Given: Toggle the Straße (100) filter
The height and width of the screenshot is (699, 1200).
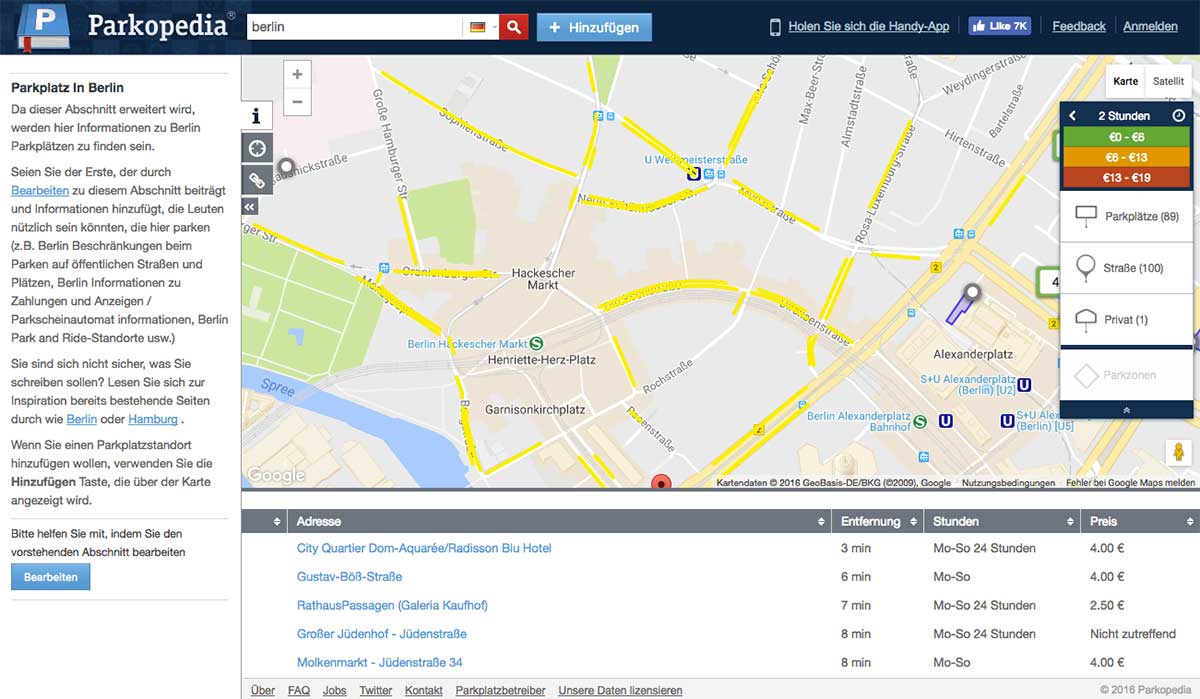Looking at the screenshot, I should point(1127,268).
